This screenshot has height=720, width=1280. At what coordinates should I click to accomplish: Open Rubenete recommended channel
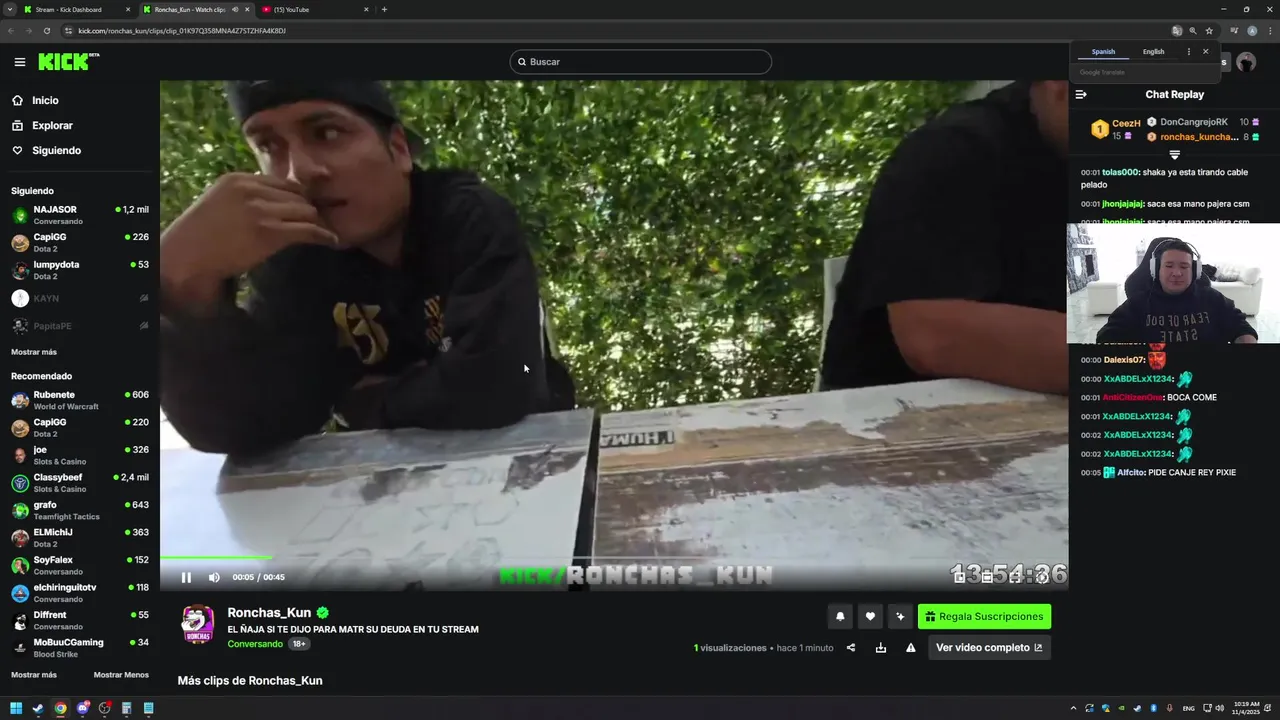tap(80, 400)
